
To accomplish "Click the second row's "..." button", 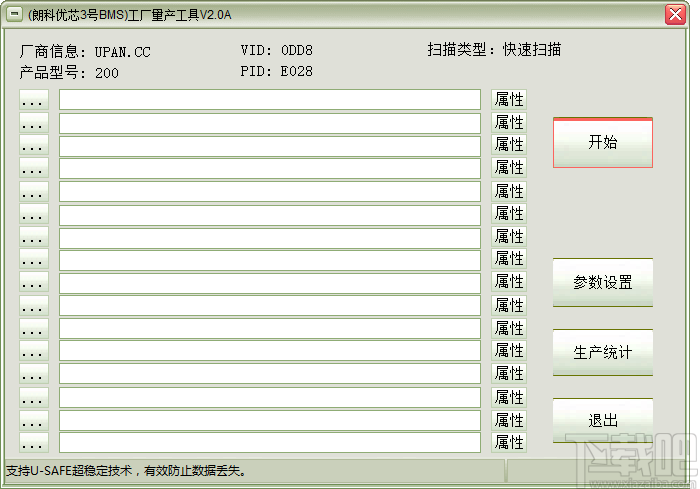I will 34,123.
